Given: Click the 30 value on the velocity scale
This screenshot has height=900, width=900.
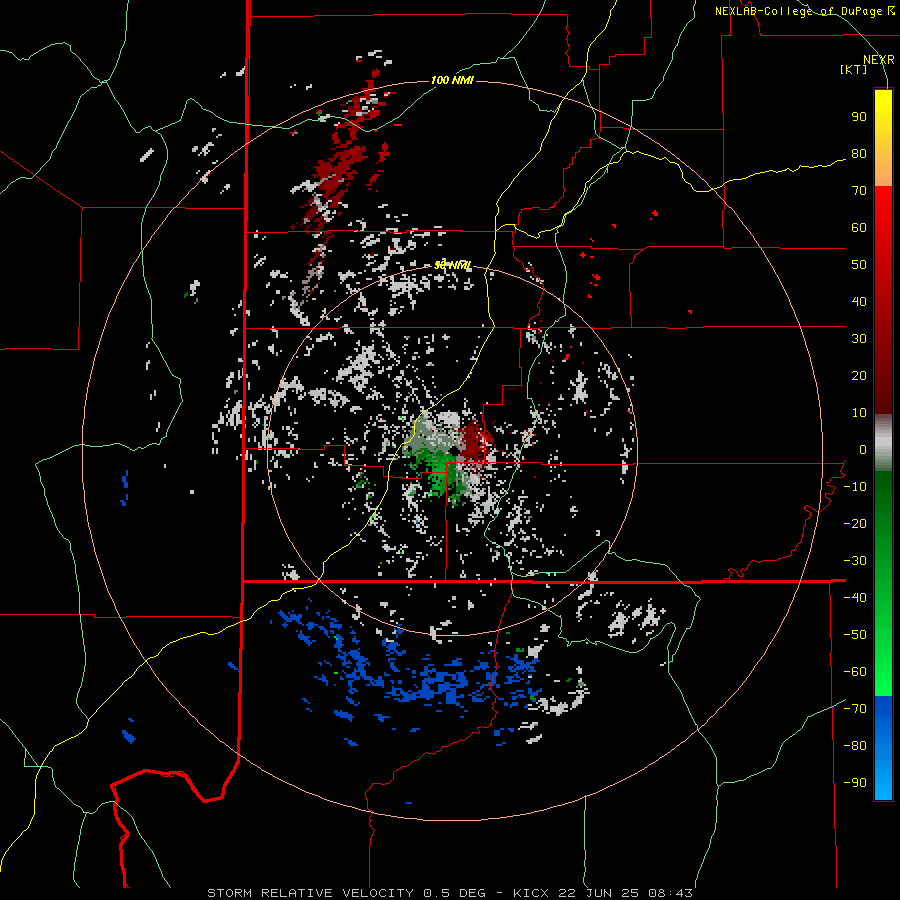Looking at the screenshot, I should pyautogui.click(x=859, y=339).
